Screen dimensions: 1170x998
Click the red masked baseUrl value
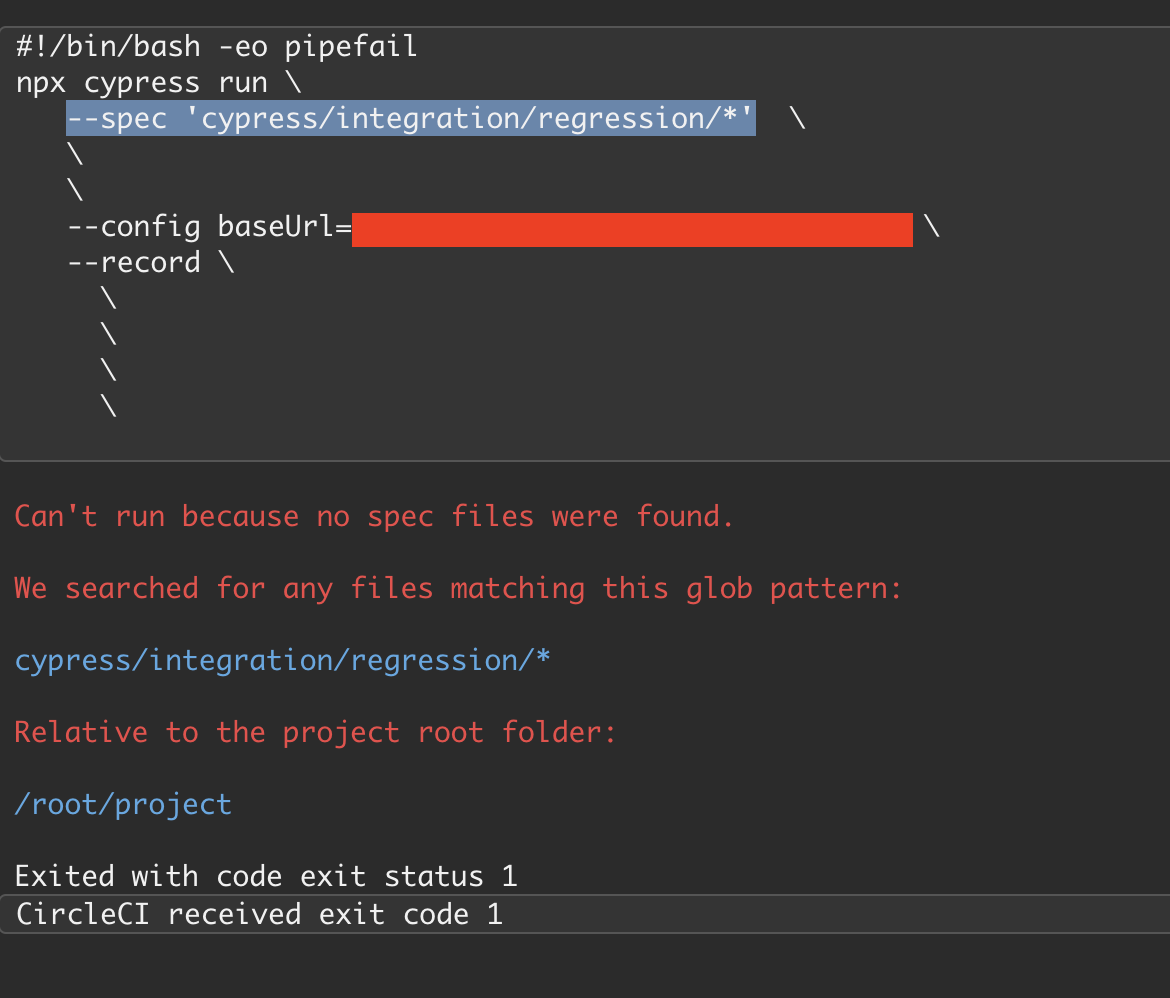click(x=630, y=229)
